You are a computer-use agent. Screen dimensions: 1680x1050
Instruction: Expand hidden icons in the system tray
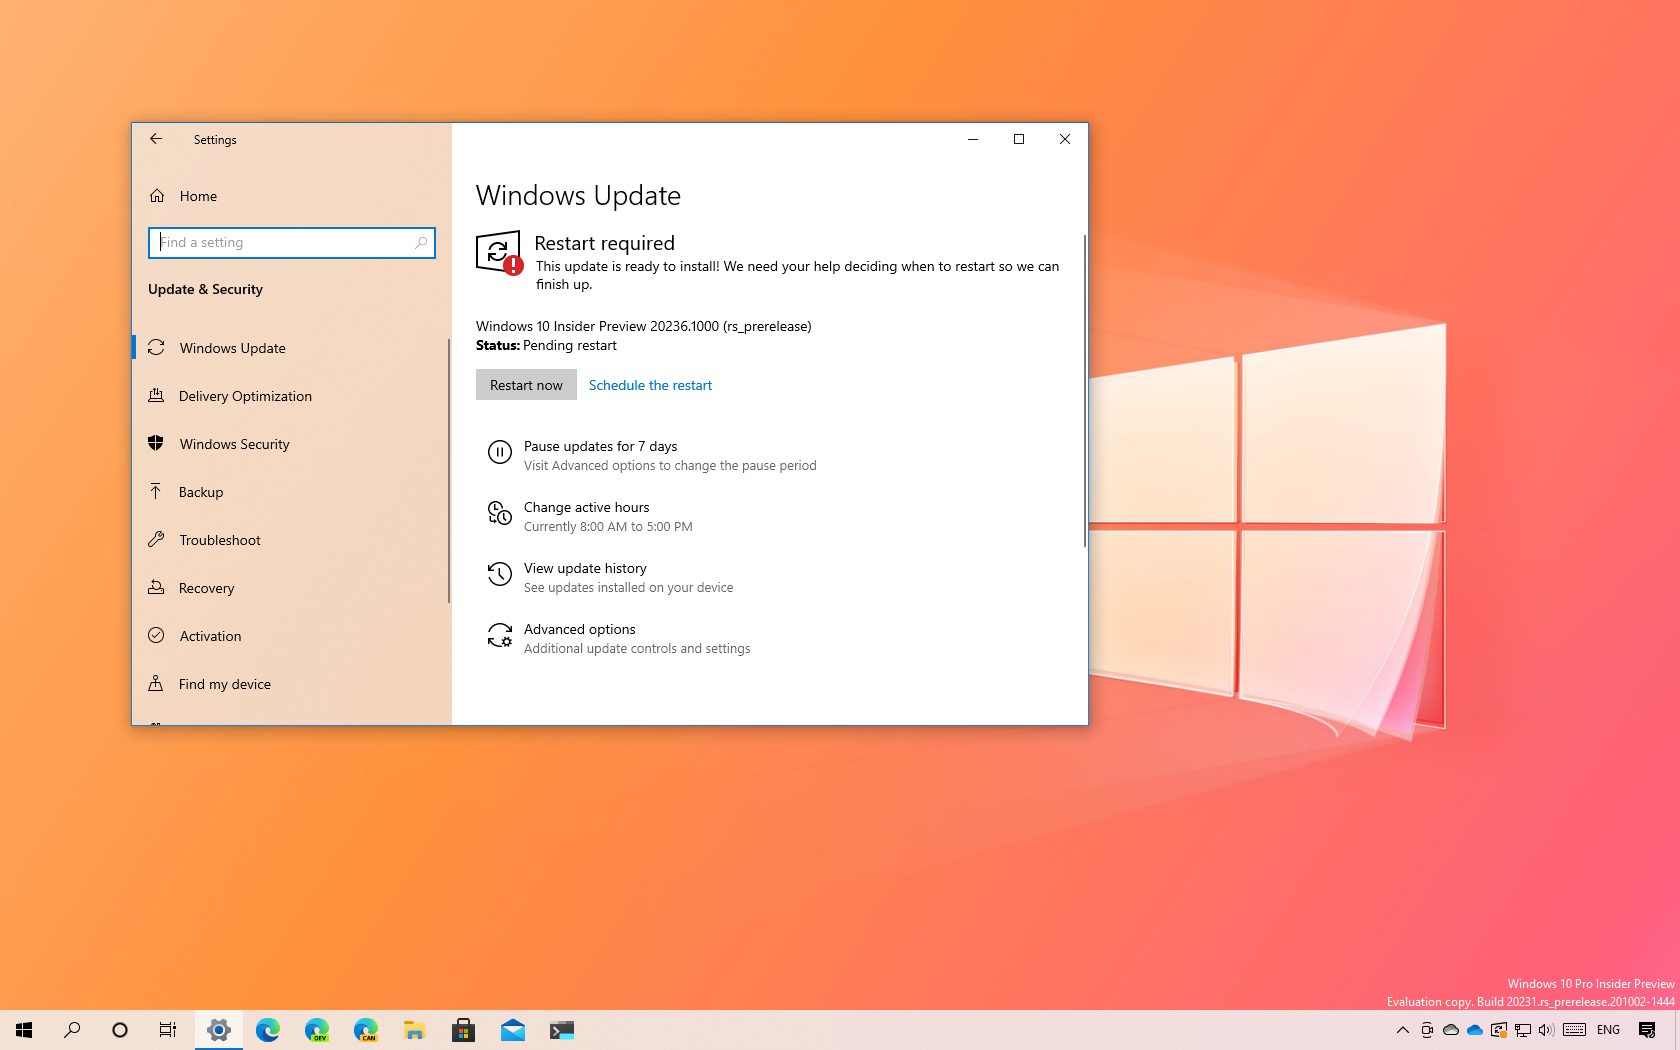click(1402, 1030)
